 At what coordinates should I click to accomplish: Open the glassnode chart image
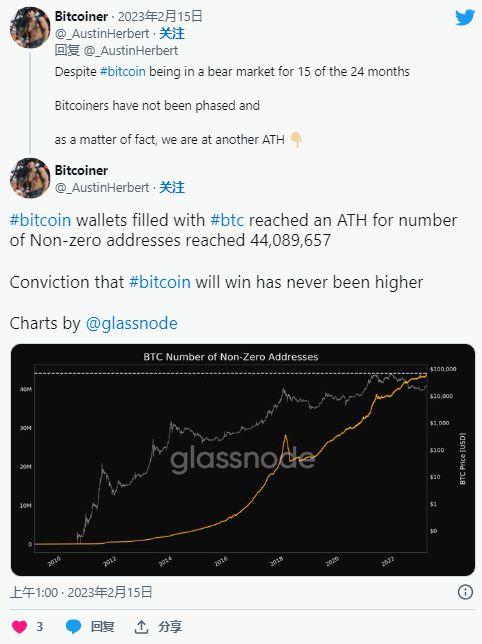[x=243, y=460]
